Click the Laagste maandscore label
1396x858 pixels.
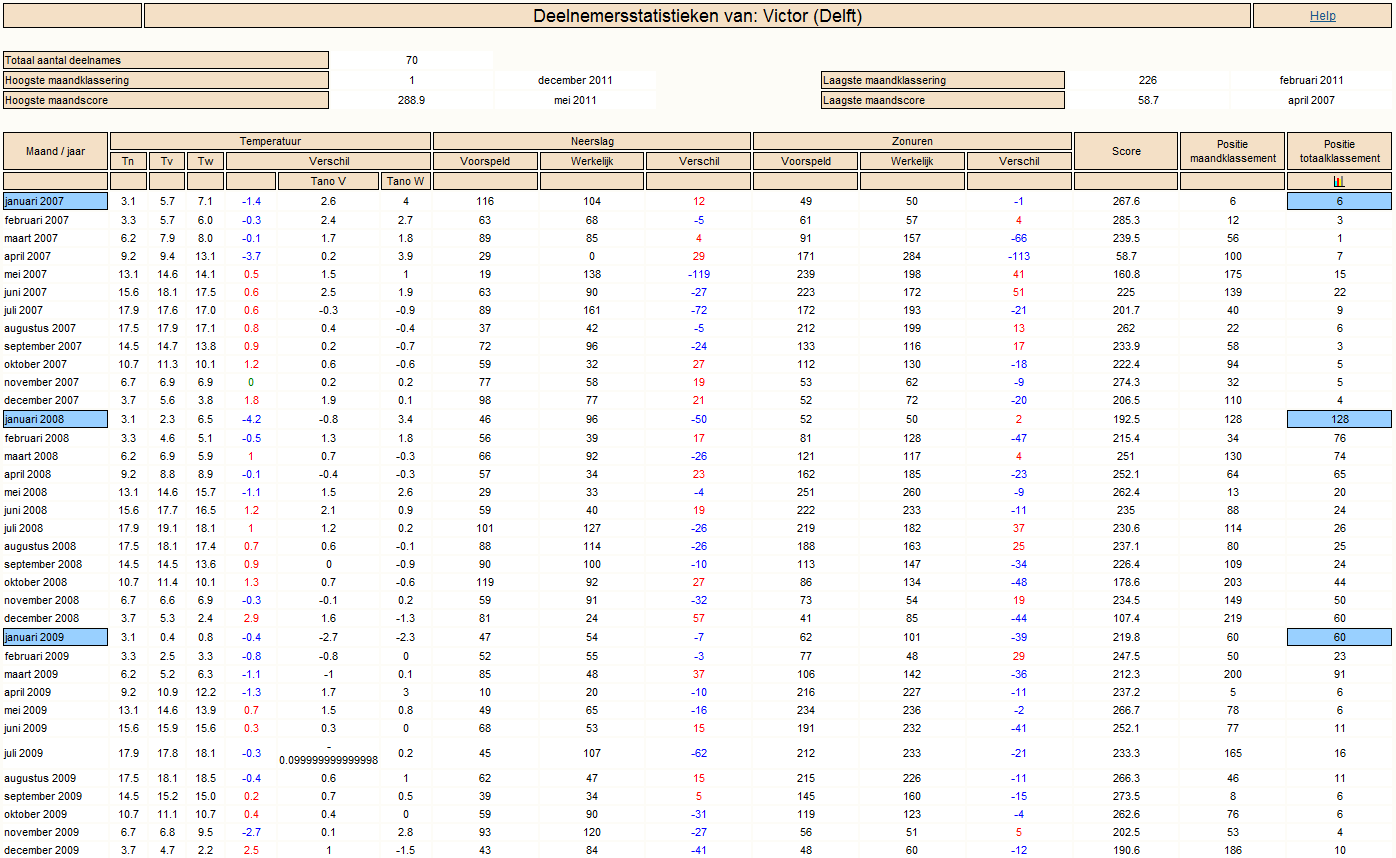tap(943, 100)
